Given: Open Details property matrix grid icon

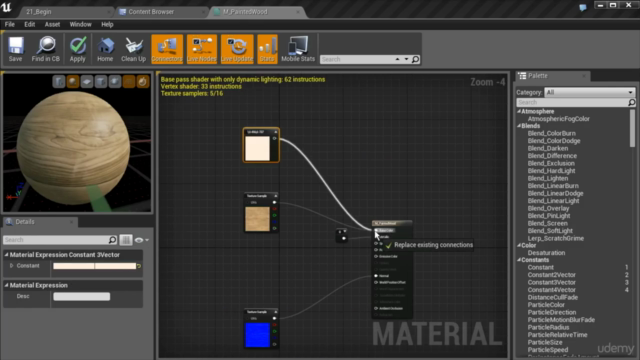Looking at the screenshot, I should point(126,240).
